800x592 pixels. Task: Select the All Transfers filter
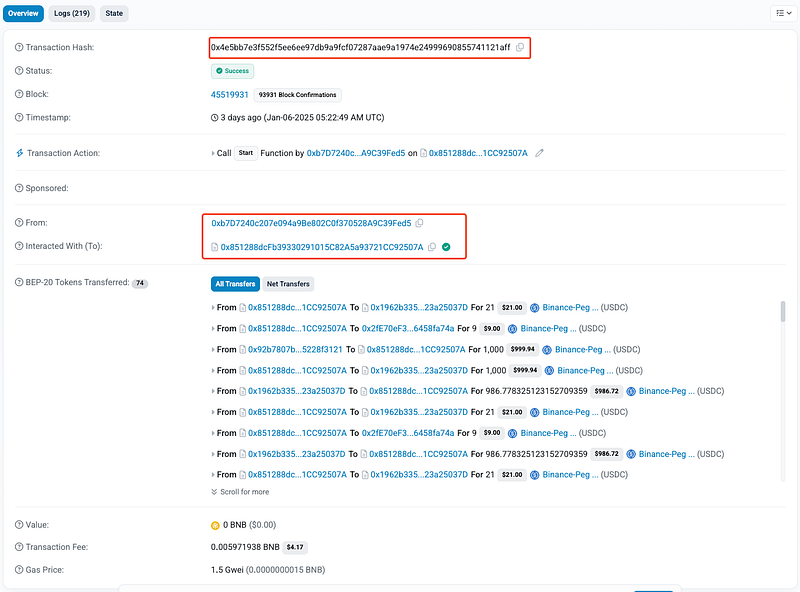point(234,284)
